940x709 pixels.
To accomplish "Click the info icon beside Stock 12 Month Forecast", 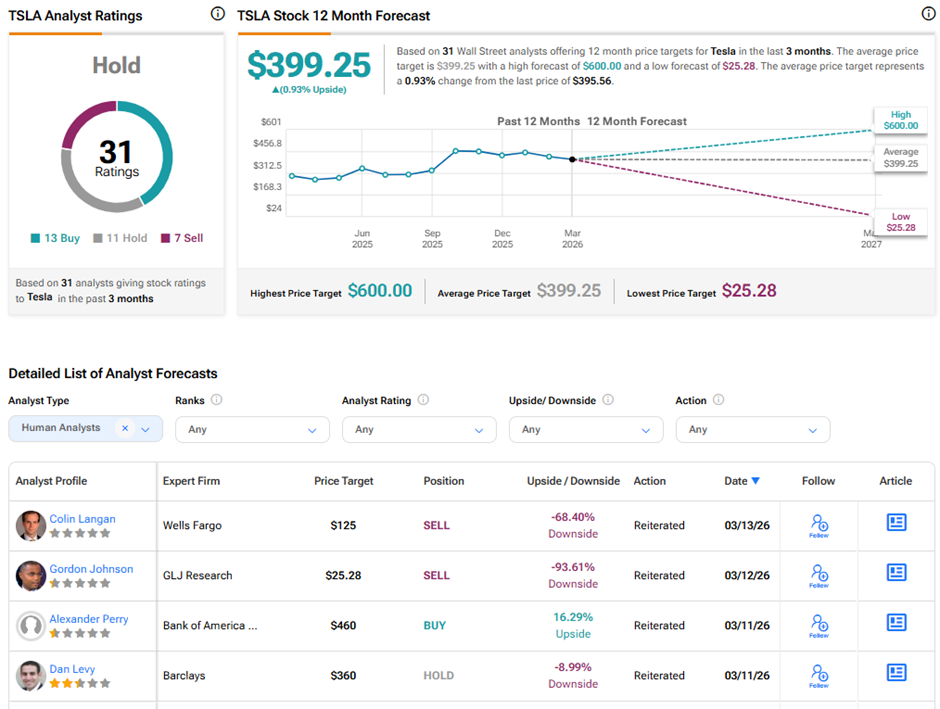I will (x=927, y=14).
